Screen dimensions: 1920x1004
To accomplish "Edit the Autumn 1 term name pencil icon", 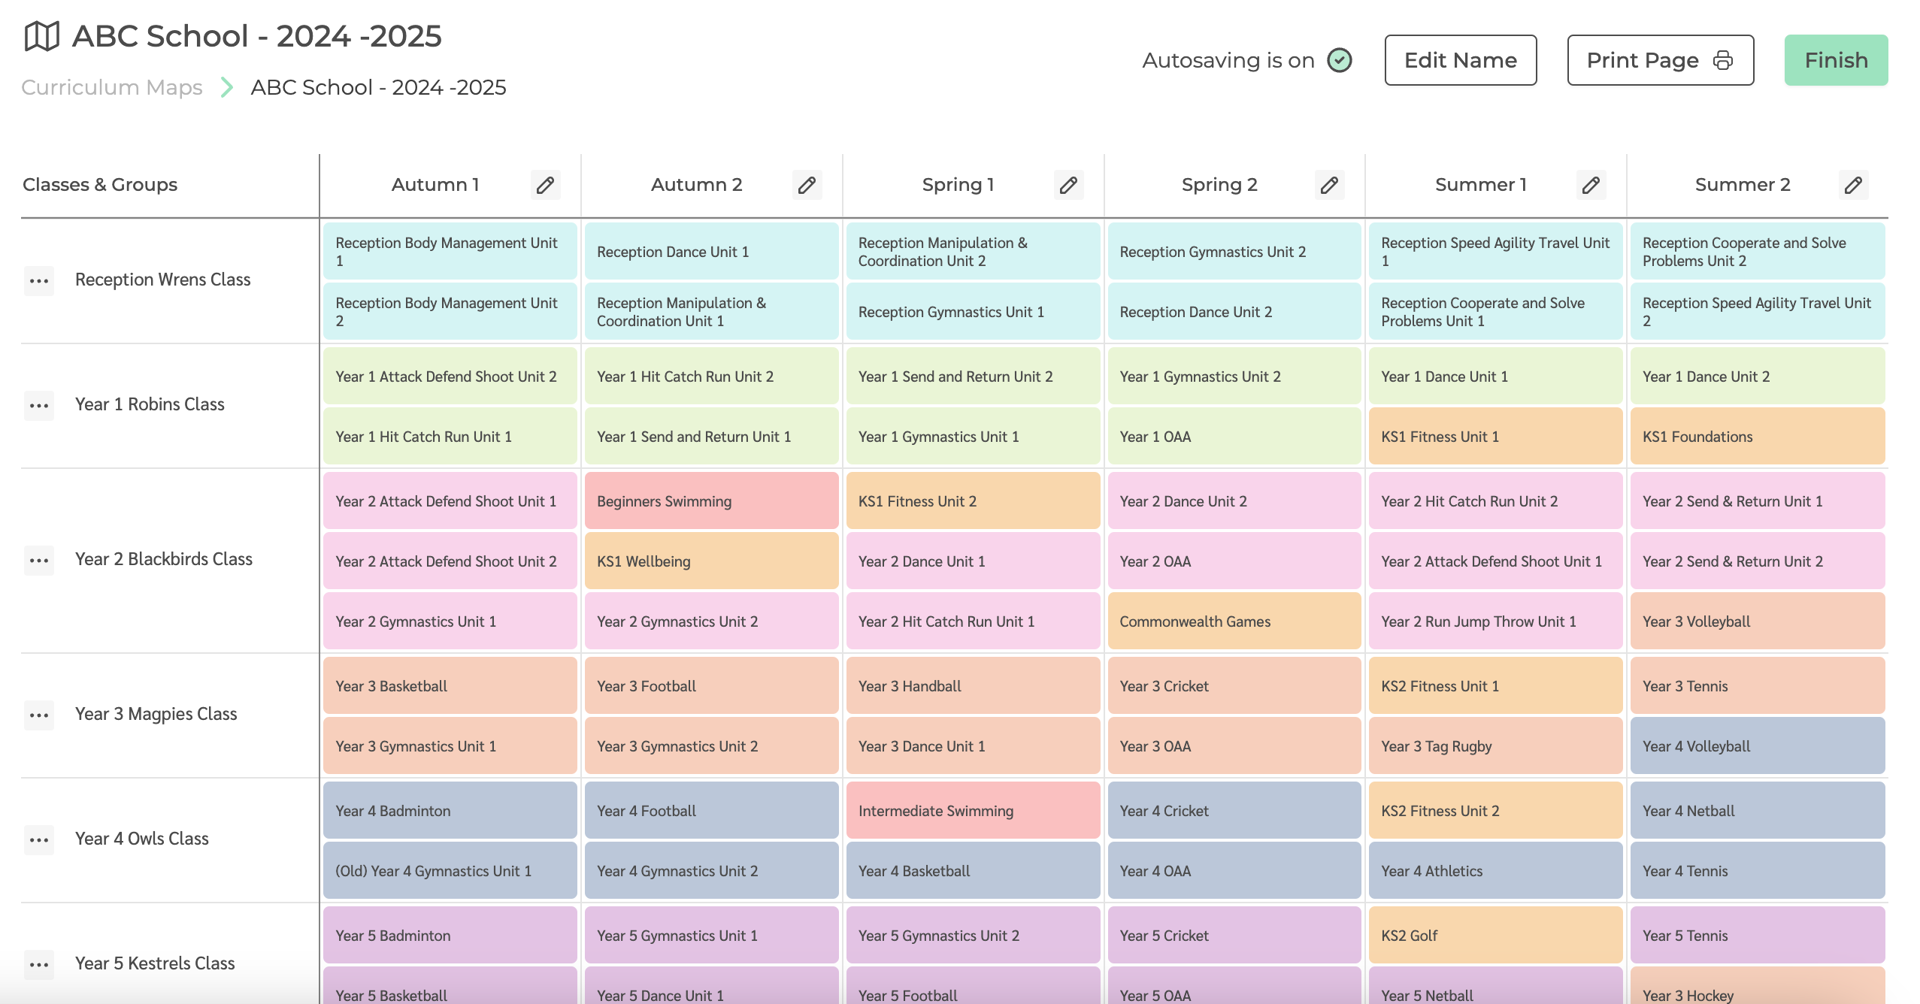I will [x=546, y=184].
